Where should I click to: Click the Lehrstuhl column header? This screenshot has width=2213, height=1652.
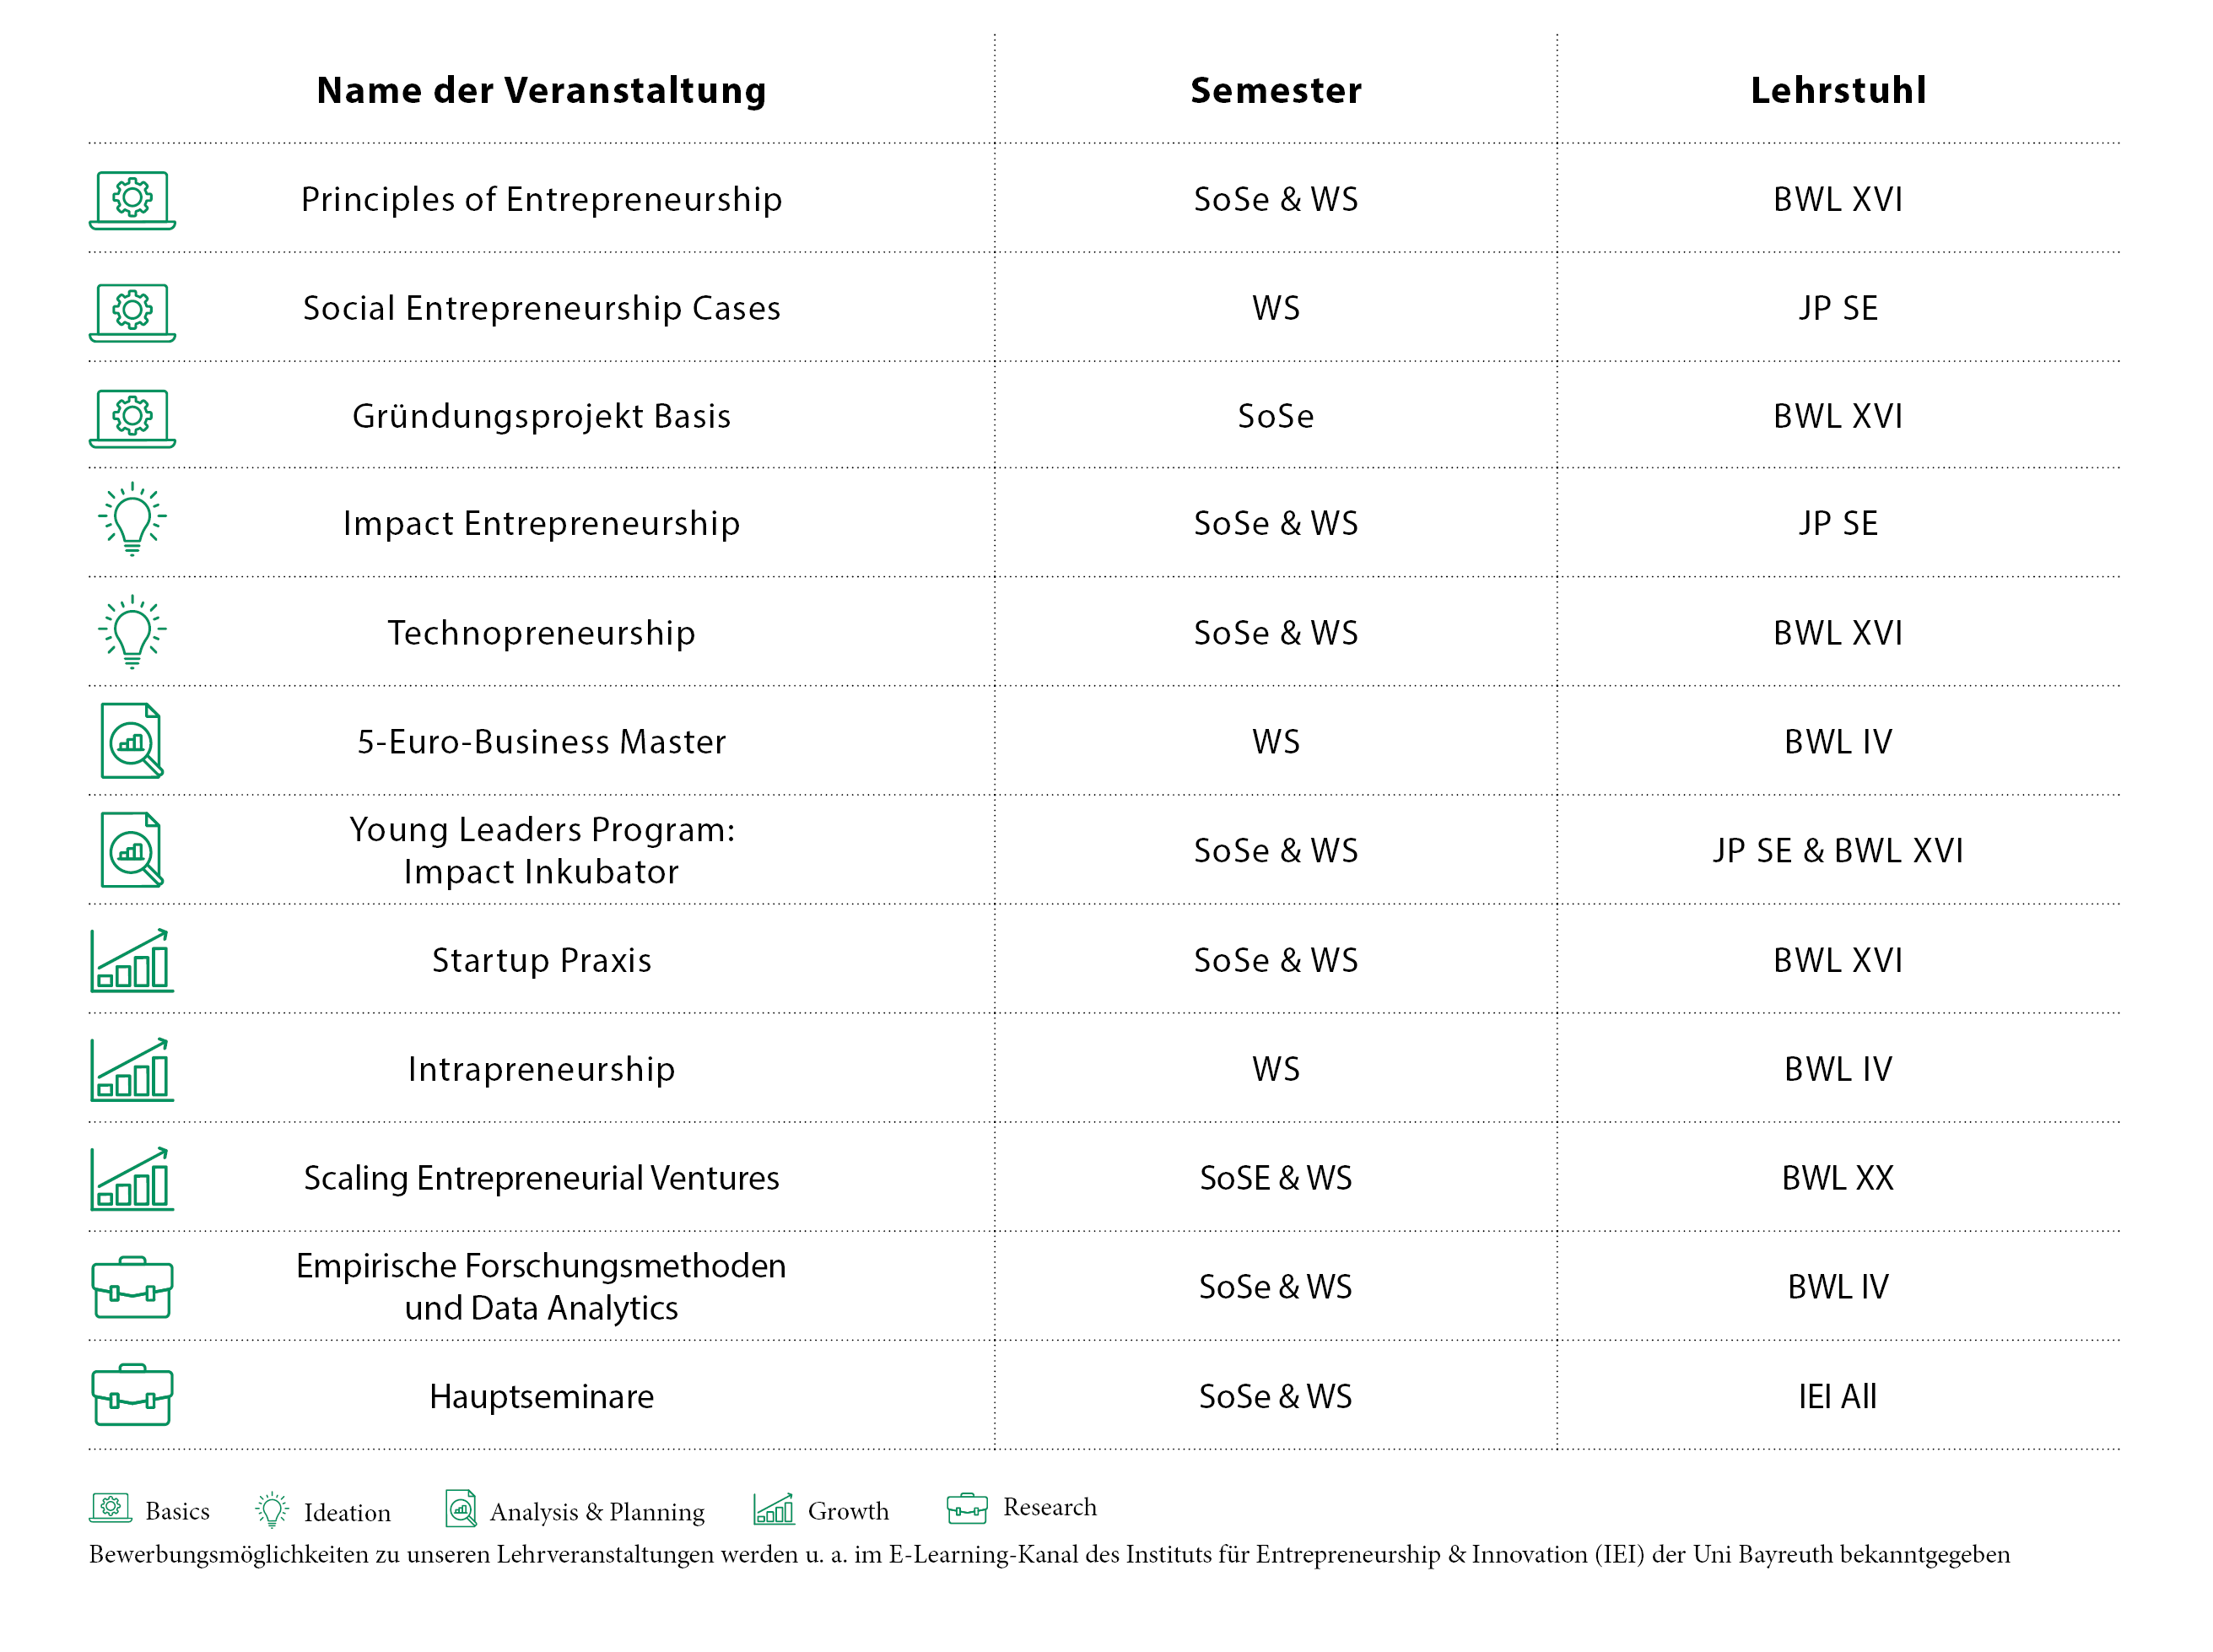coord(1837,90)
